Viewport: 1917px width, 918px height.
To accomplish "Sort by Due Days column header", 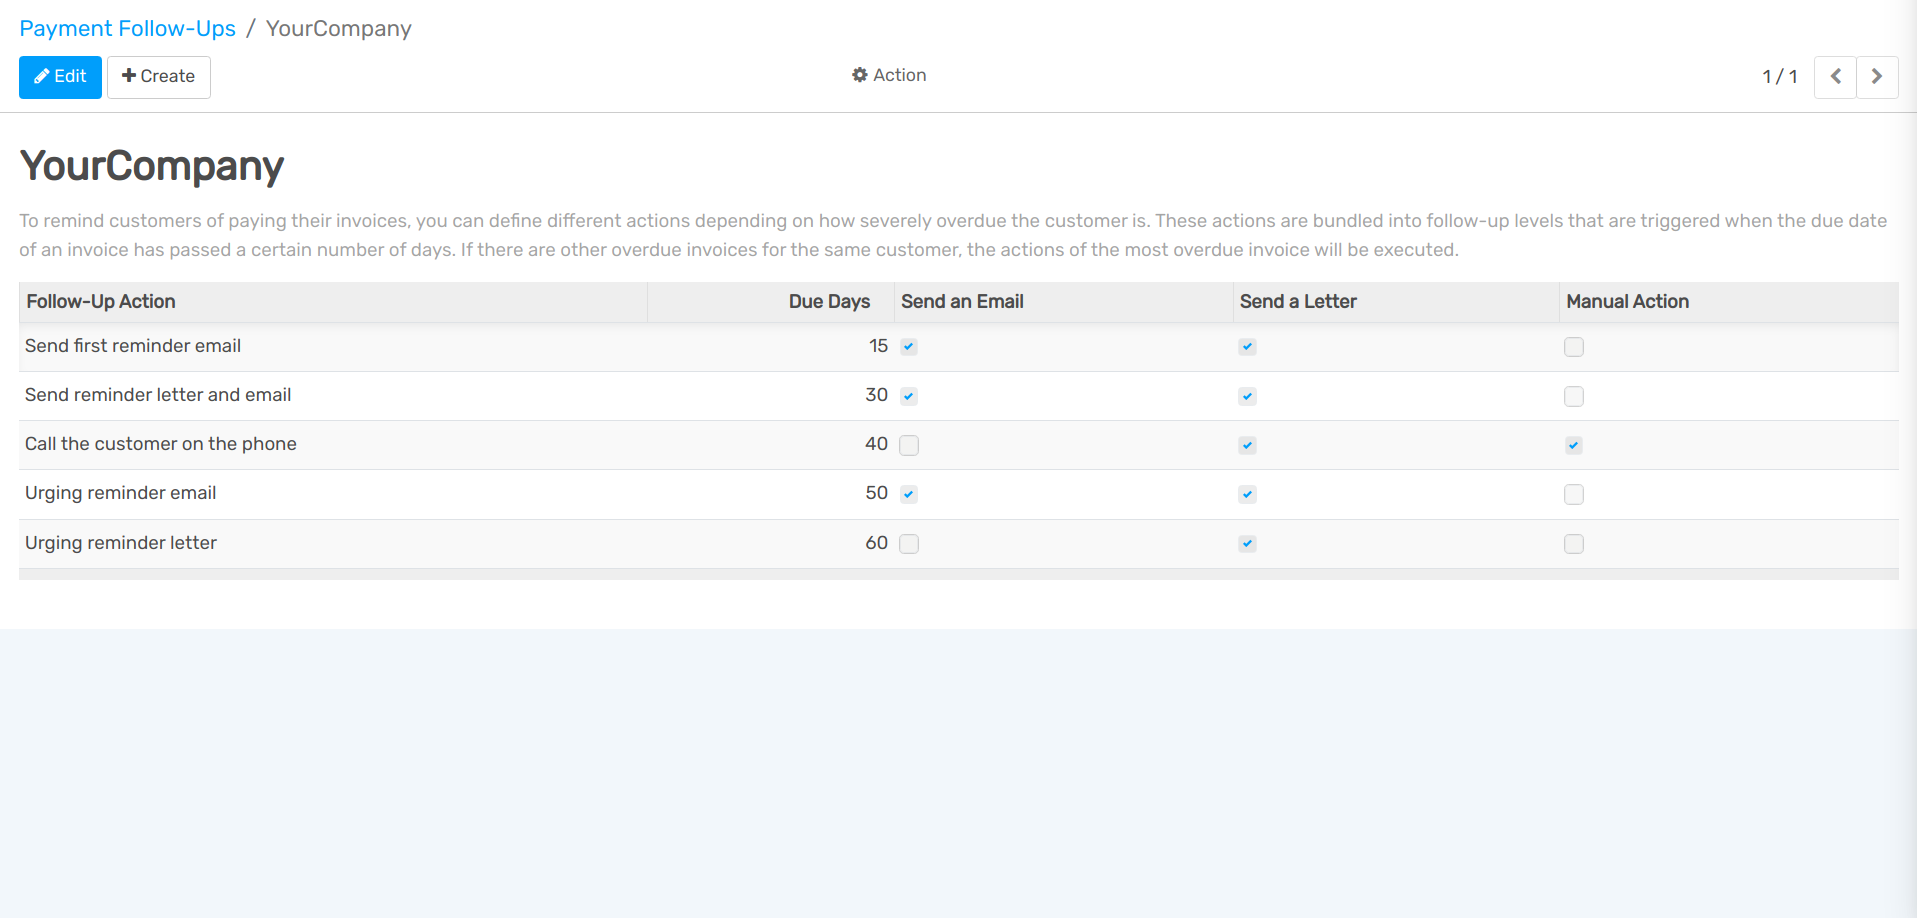I will pyautogui.click(x=828, y=302).
